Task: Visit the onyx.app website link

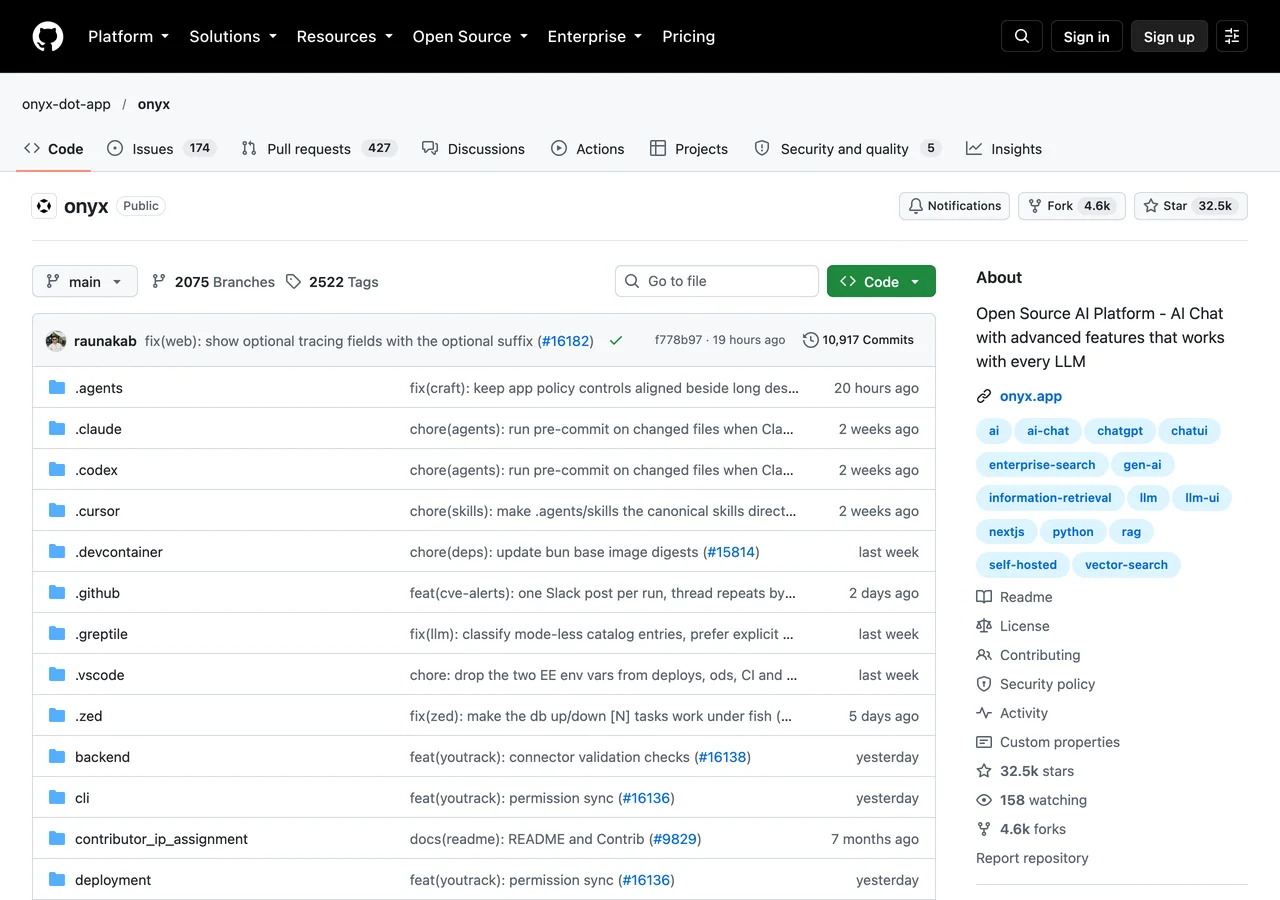Action: tap(1031, 396)
